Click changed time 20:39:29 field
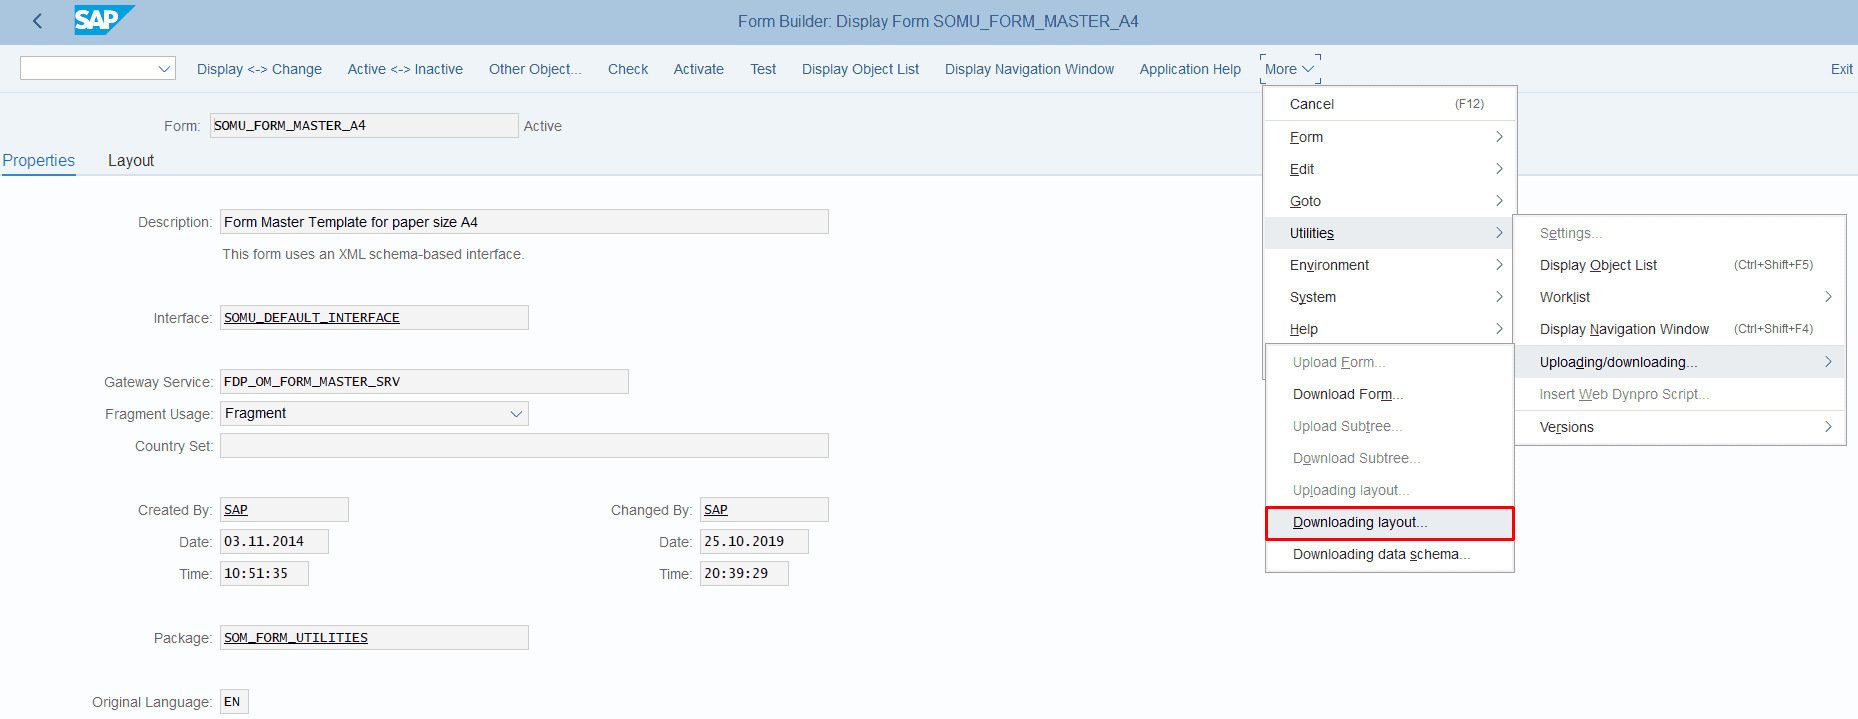This screenshot has width=1858, height=719. coord(744,574)
